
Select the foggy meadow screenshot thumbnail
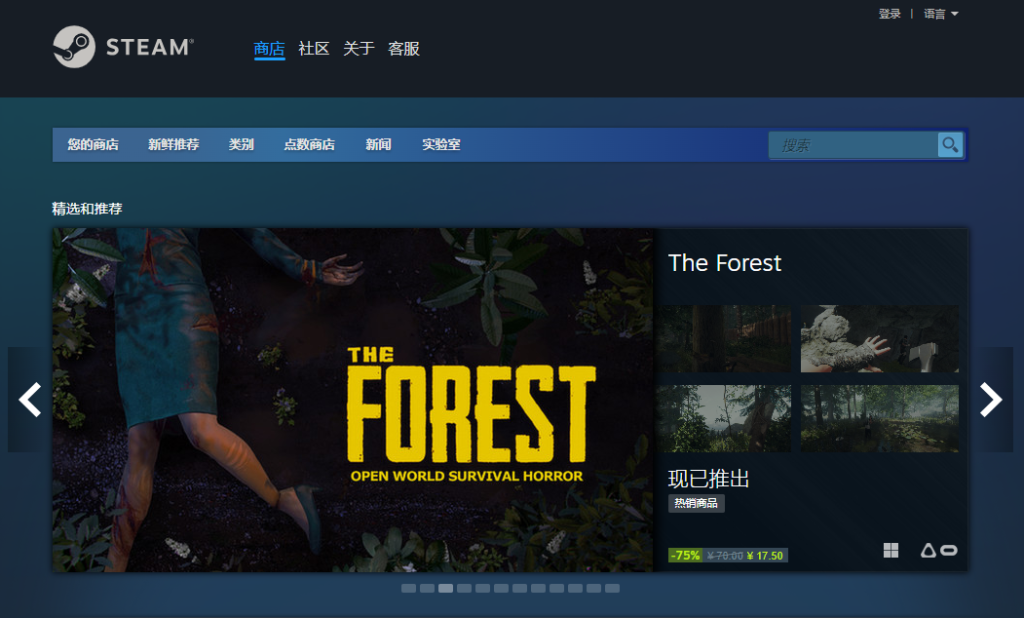point(880,418)
